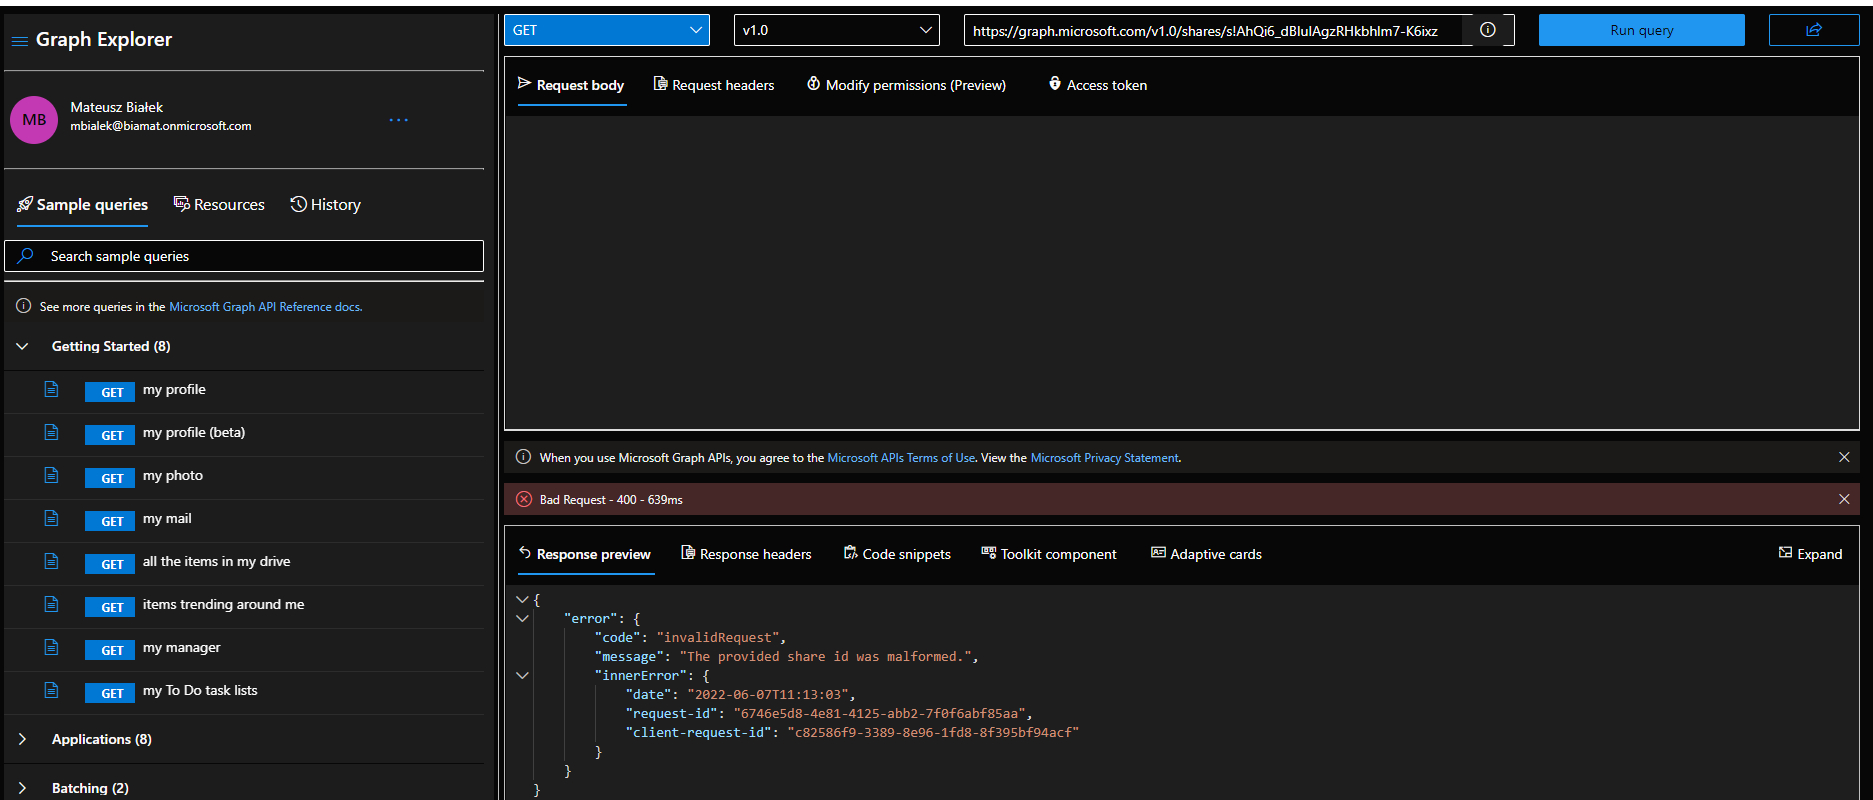The image size is (1873, 800).
Task: Run the 'my manager' sample query
Action: [182, 648]
